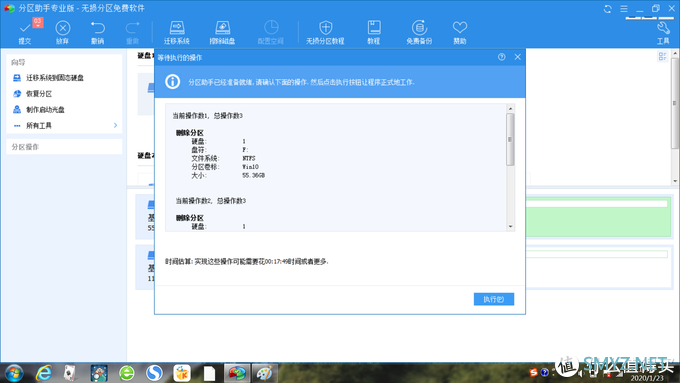Click the 时间估算 time estimate text
The height and width of the screenshot is (383, 680).
(247, 262)
